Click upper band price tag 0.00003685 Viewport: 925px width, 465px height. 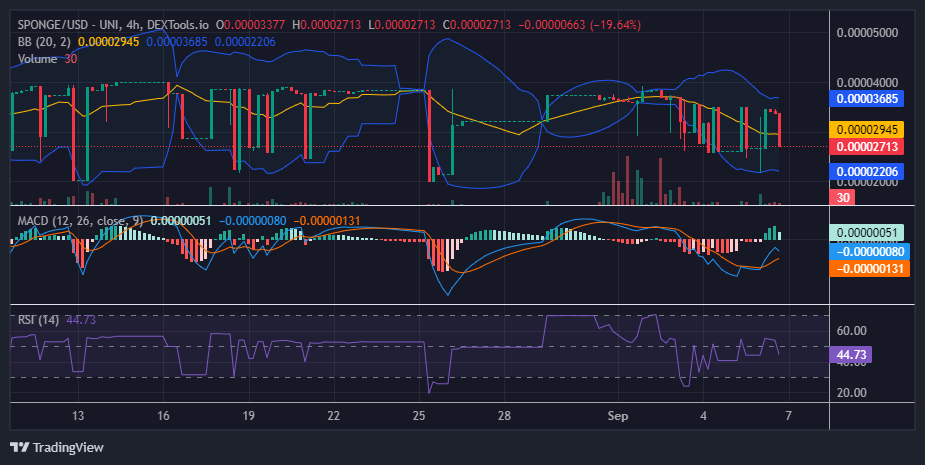867,99
